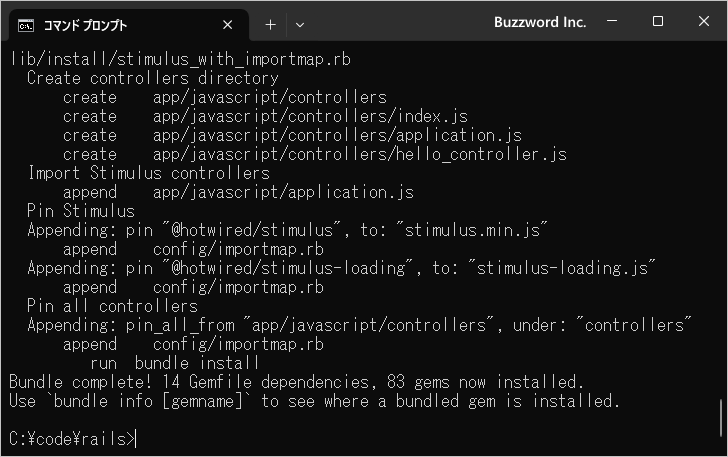The height and width of the screenshot is (457, 728).
Task: Click the path app/javascript/controllers/hello_controller.js
Action: (x=360, y=154)
